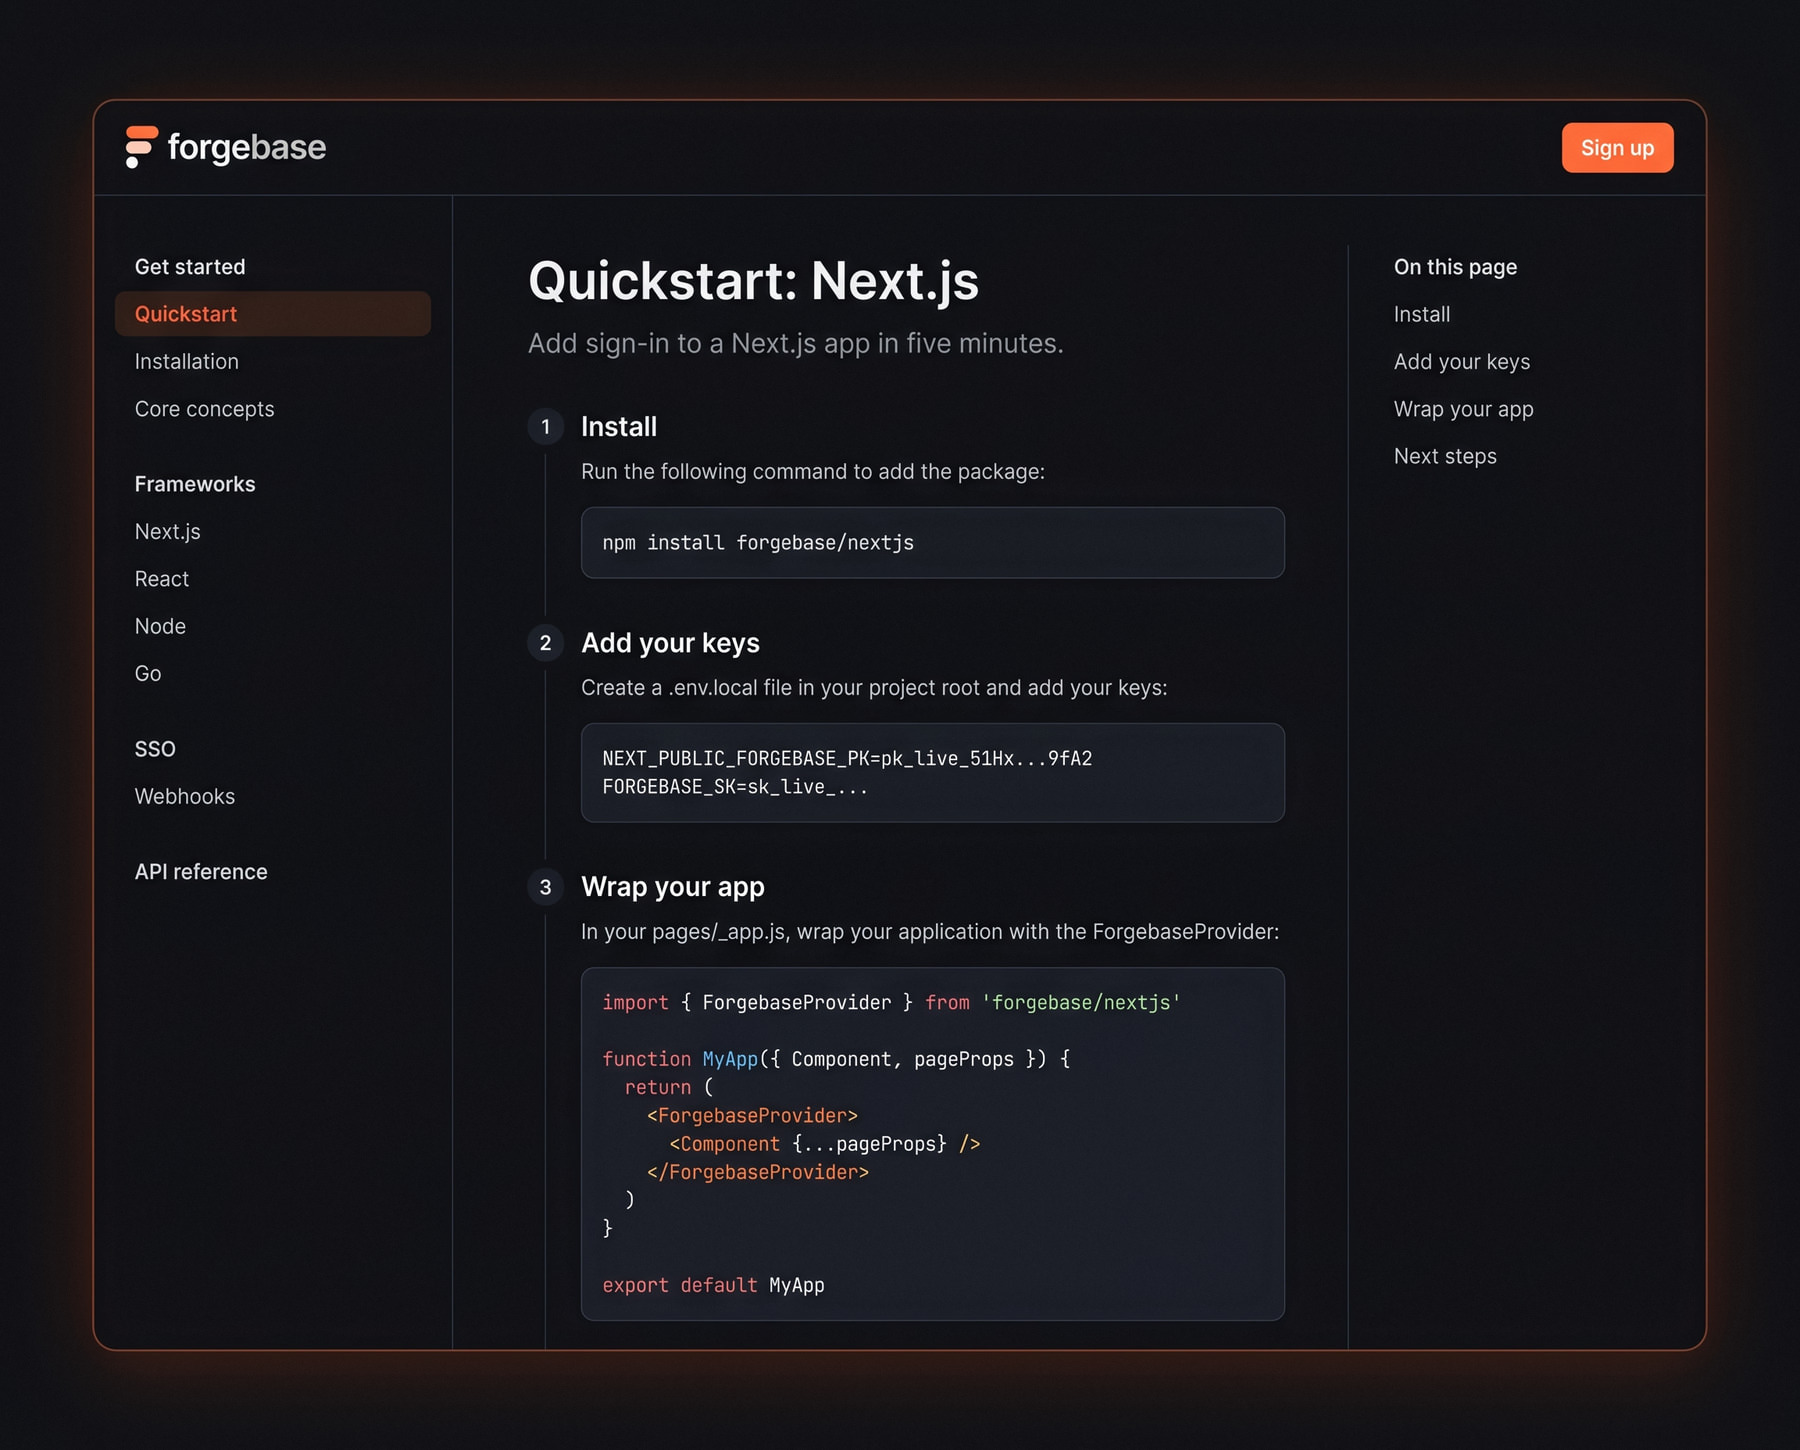1800x1450 pixels.
Task: Click the function MyApp code line
Action: point(836,1059)
